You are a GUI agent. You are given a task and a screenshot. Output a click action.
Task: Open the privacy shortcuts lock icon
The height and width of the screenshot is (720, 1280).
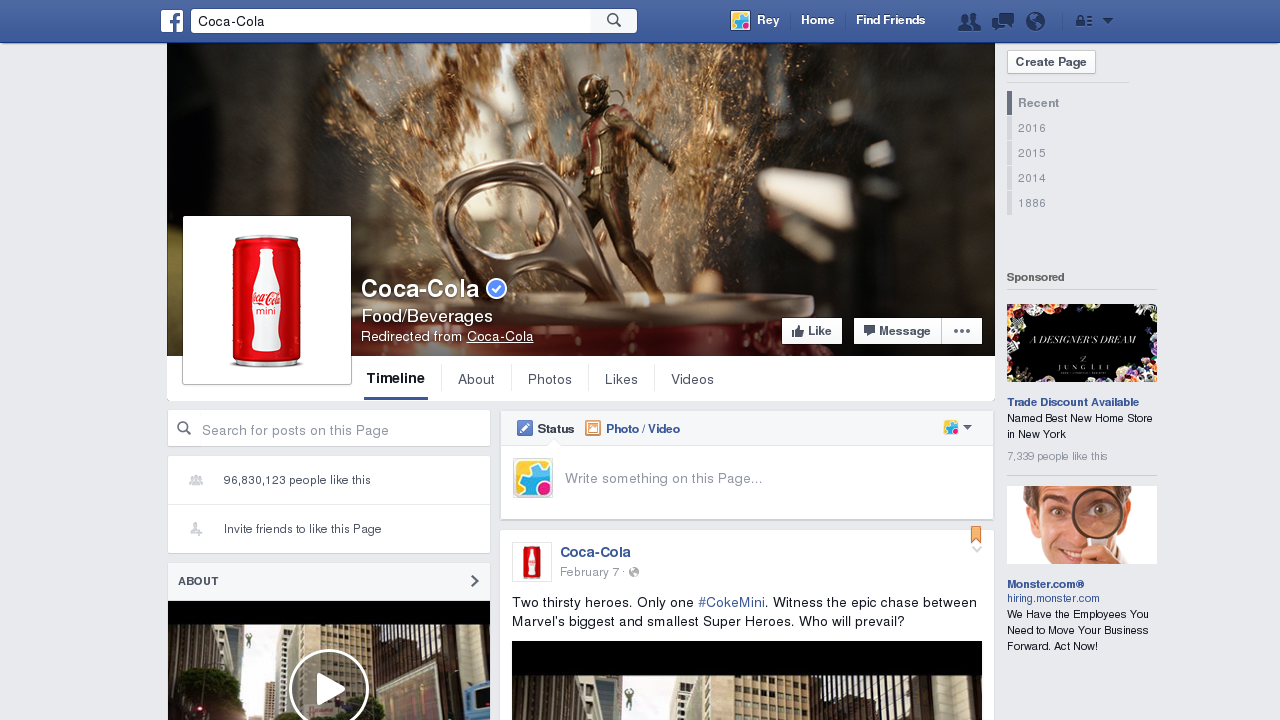1084,21
